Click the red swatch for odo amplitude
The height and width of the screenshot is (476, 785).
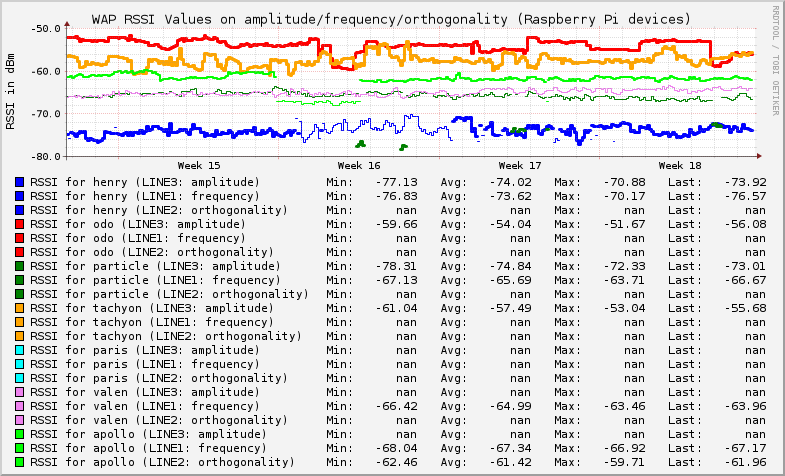tap(20, 224)
